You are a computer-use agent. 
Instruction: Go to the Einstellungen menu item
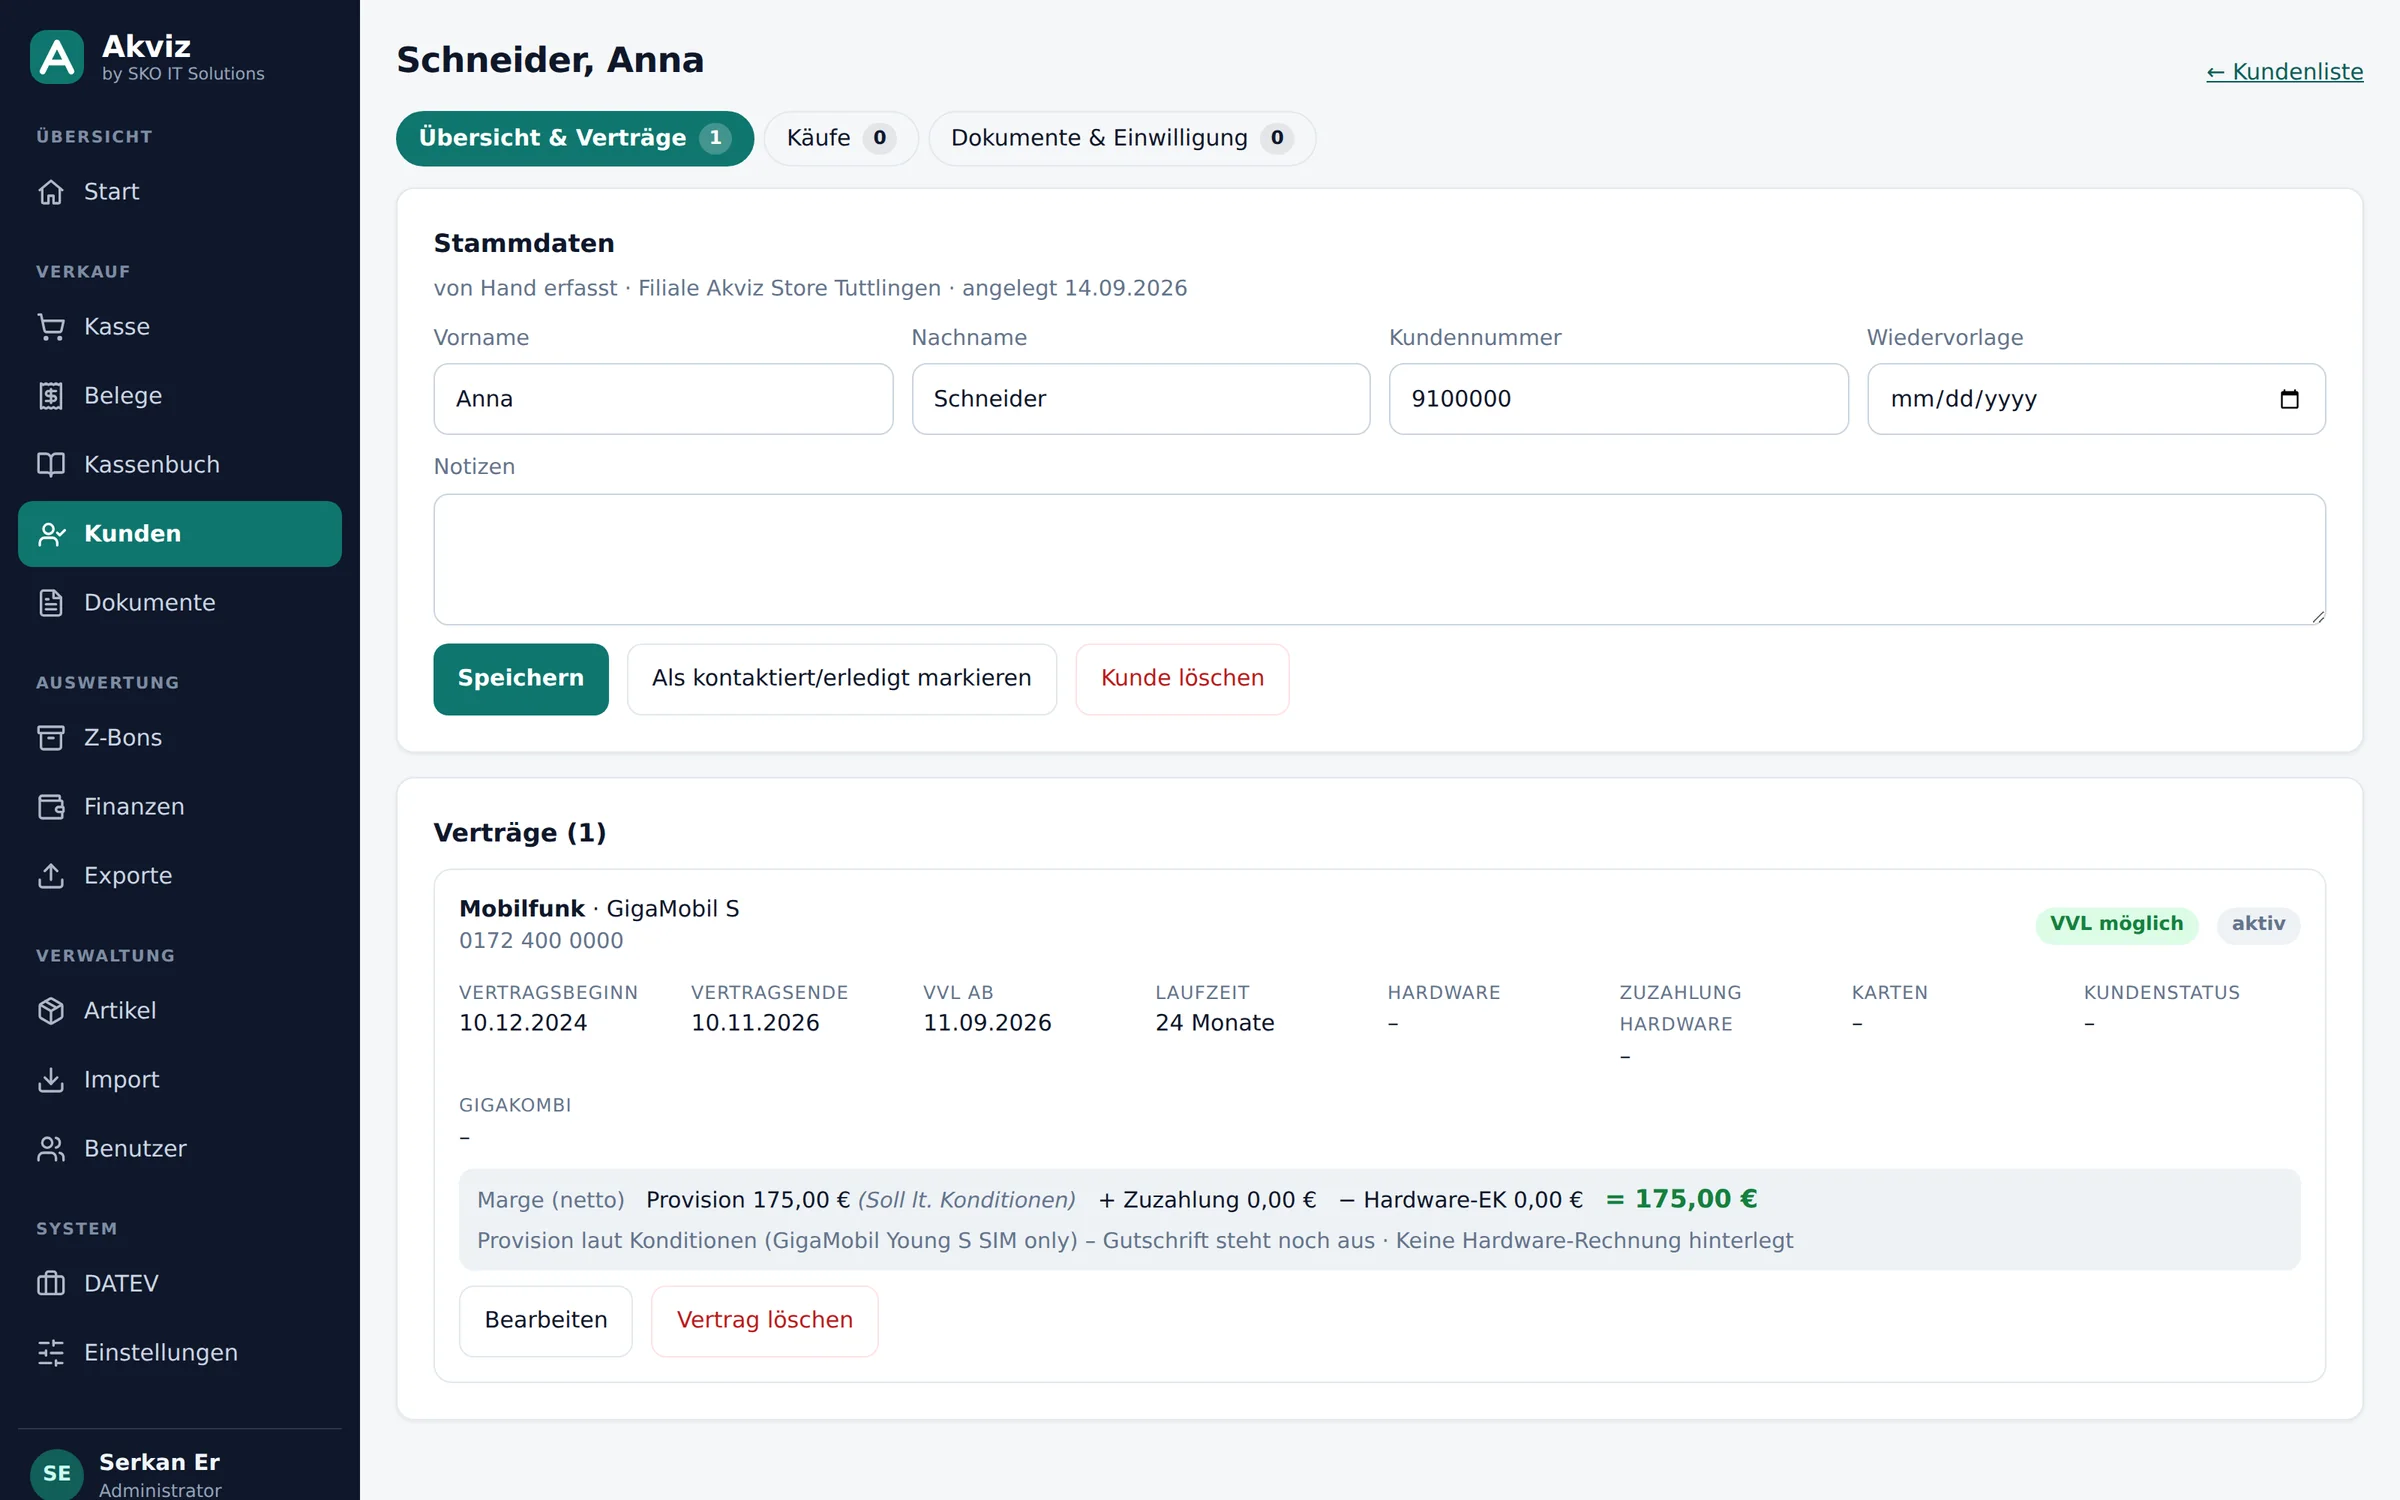tap(180, 1352)
